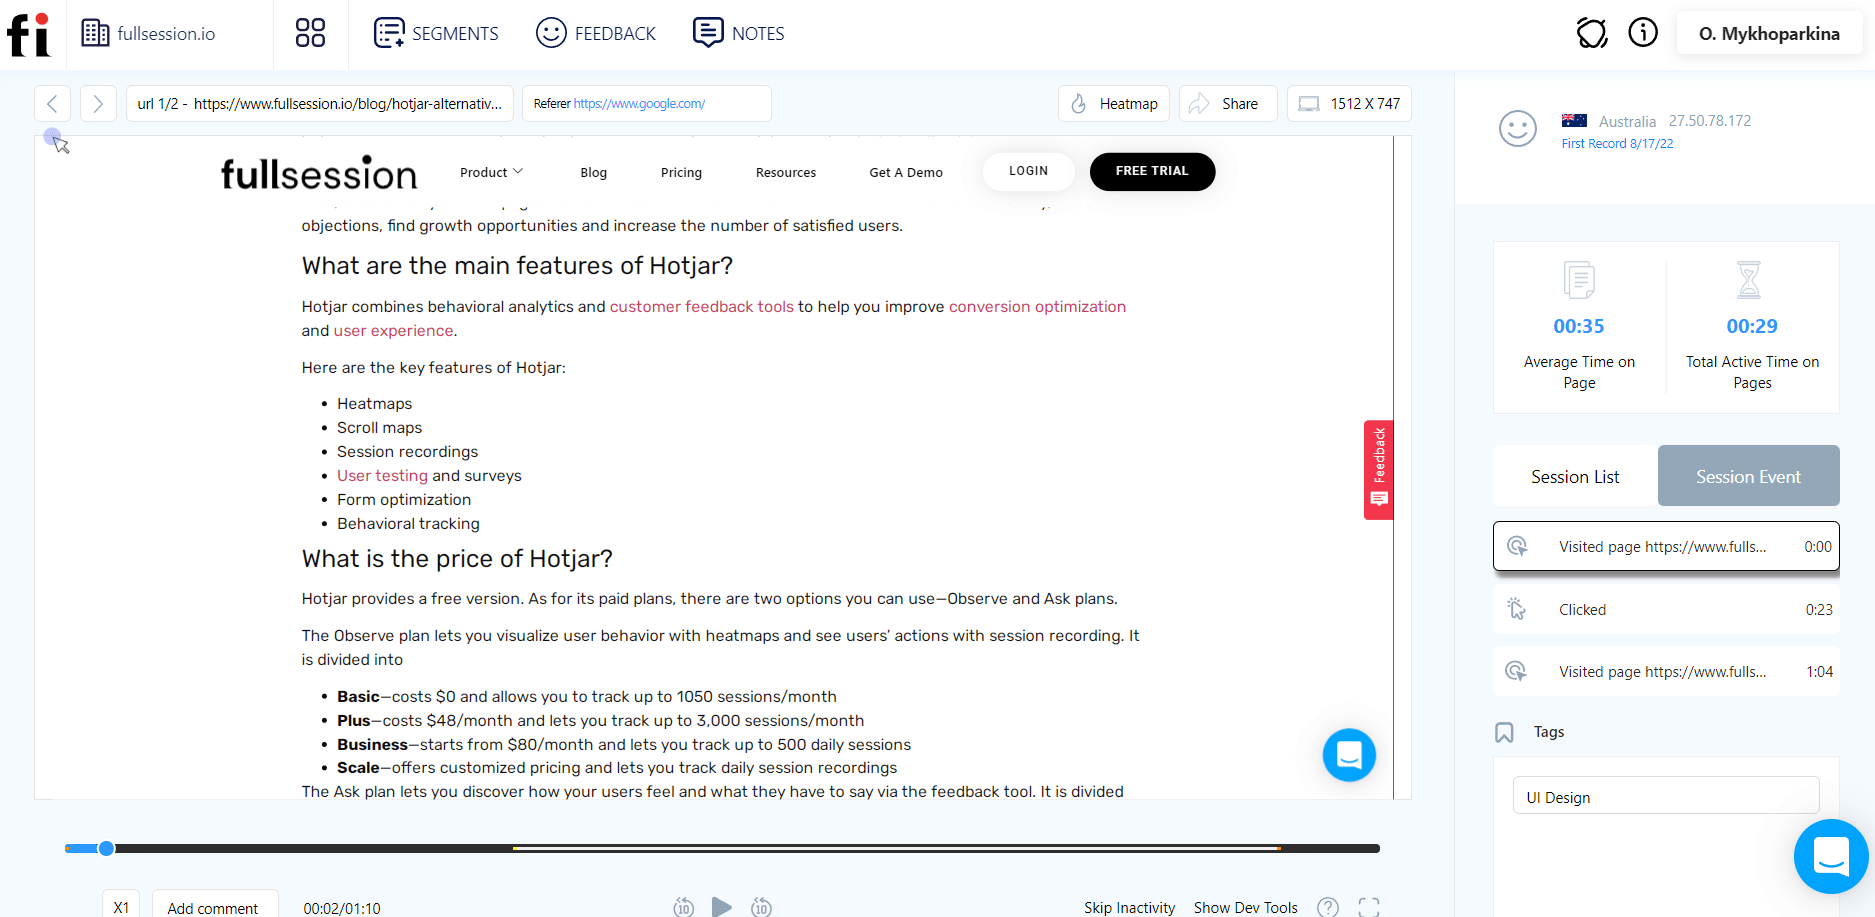Click Resources in the recorded page nav
The width and height of the screenshot is (1875, 917).
pos(786,172)
